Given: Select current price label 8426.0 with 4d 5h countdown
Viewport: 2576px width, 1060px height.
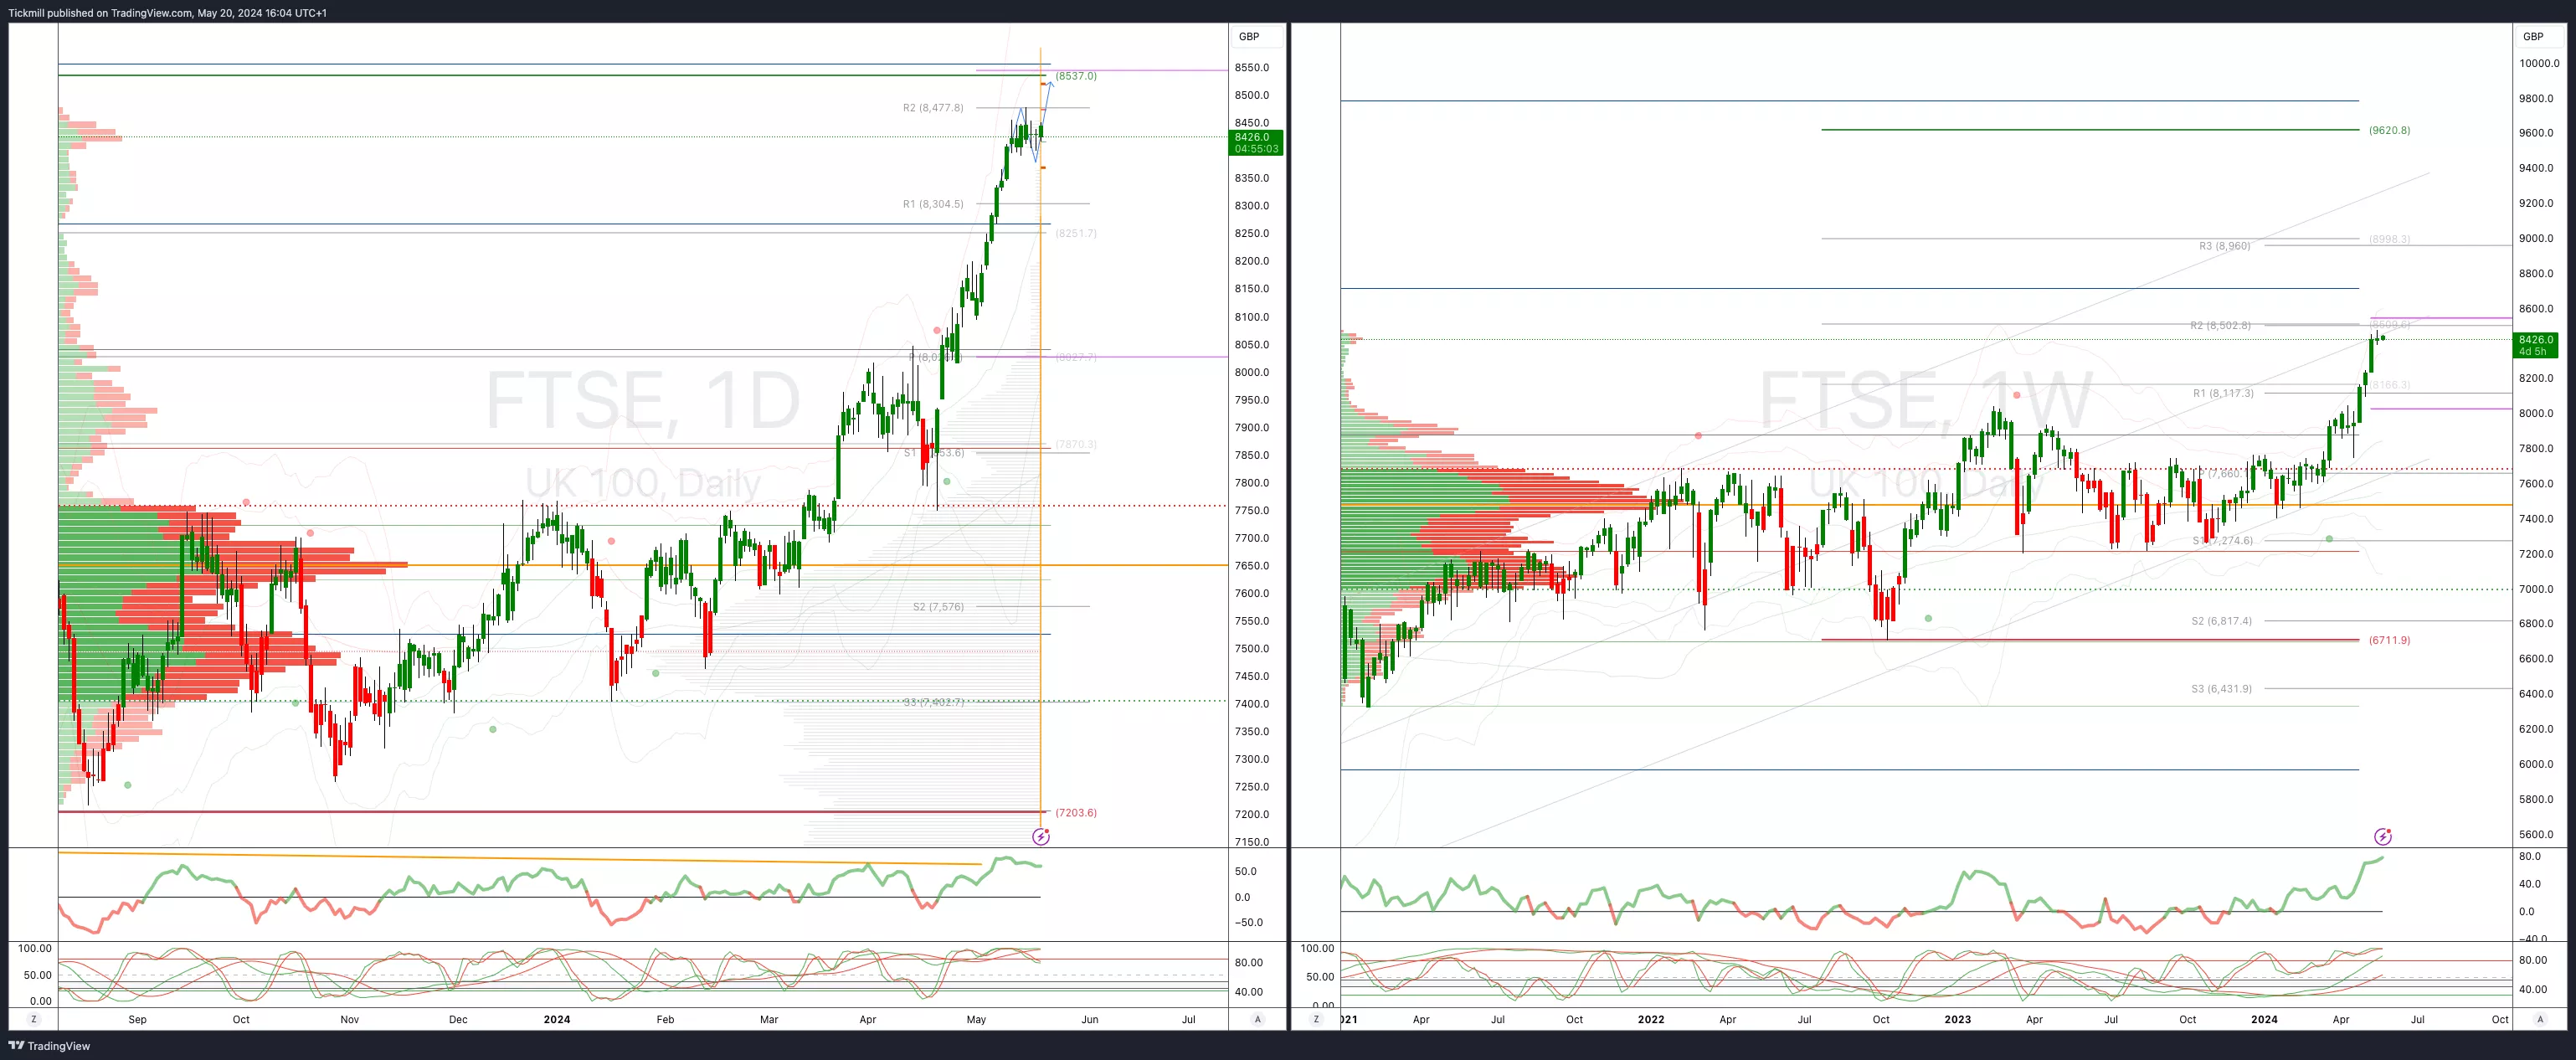Looking at the screenshot, I should pos(2536,345).
